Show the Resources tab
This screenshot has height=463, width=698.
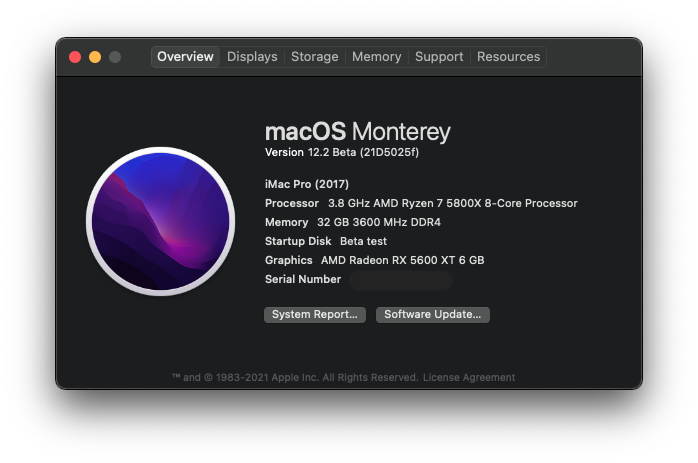[x=508, y=57]
